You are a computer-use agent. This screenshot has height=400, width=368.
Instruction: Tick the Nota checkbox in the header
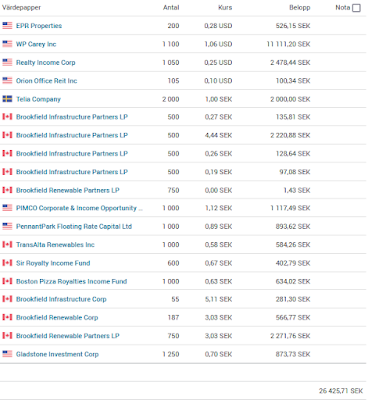click(356, 8)
